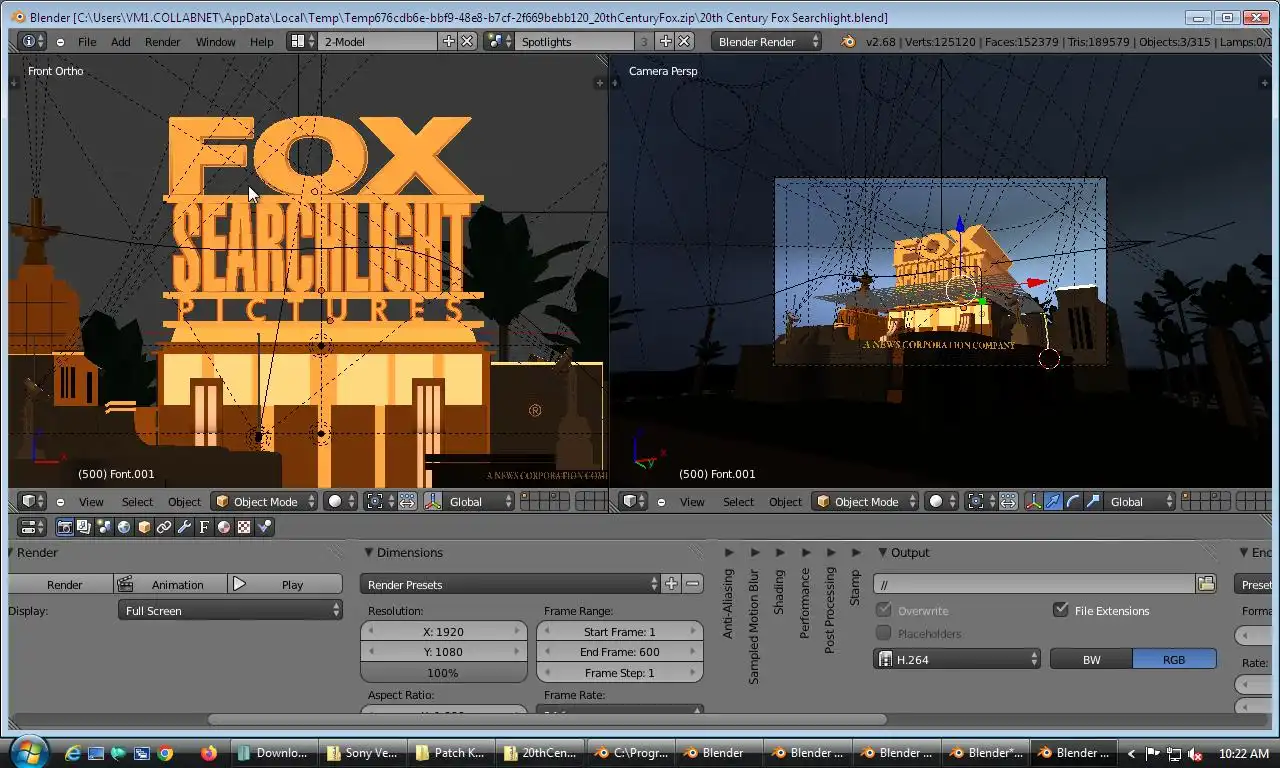Open the Render menu in header
Image resolution: width=1280 pixels, height=768 pixels.
pyautogui.click(x=162, y=41)
